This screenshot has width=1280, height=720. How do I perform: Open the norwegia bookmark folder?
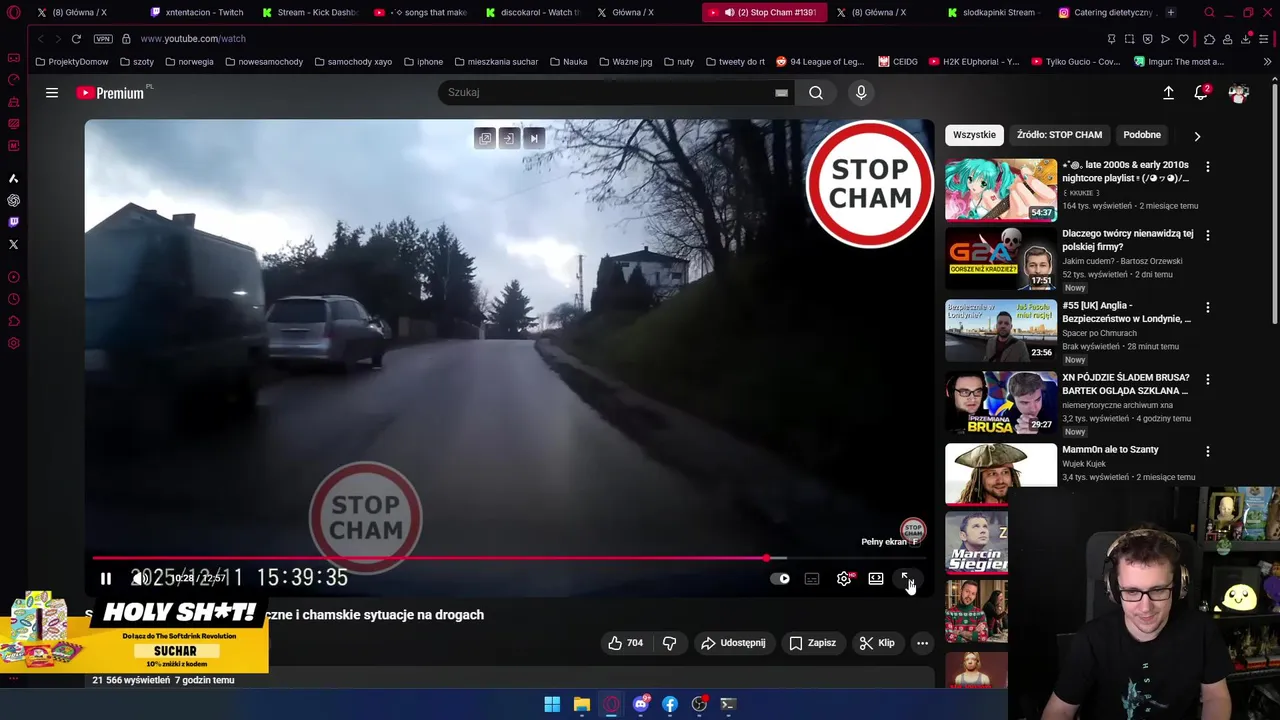pos(190,62)
